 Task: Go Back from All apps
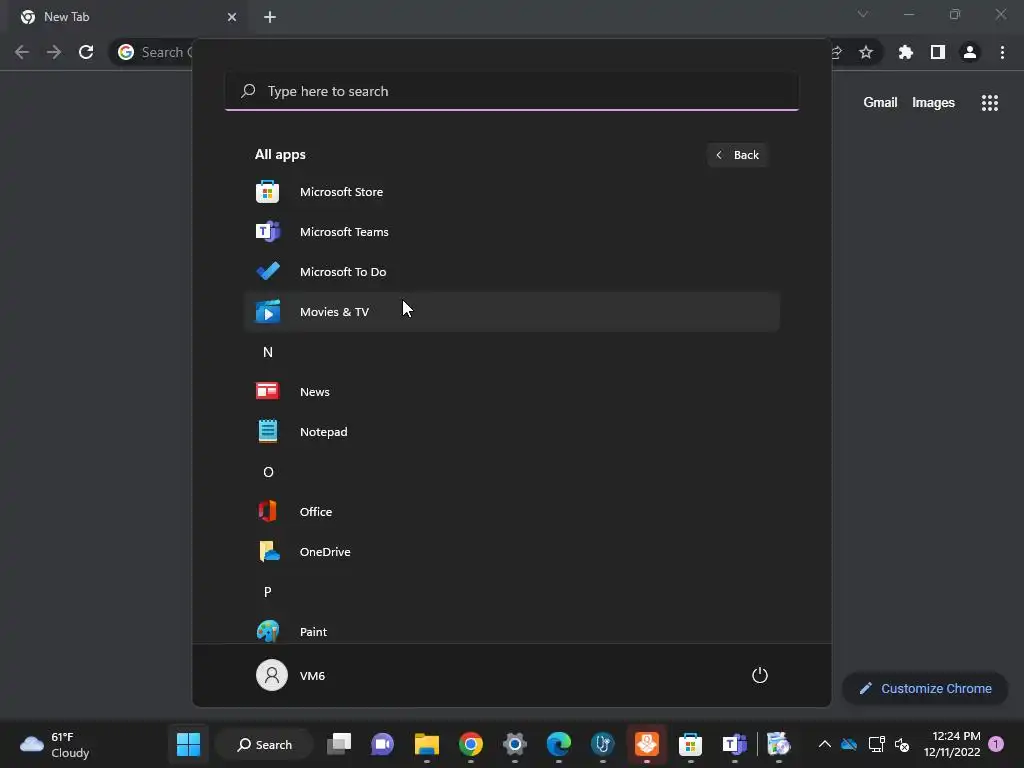(737, 155)
